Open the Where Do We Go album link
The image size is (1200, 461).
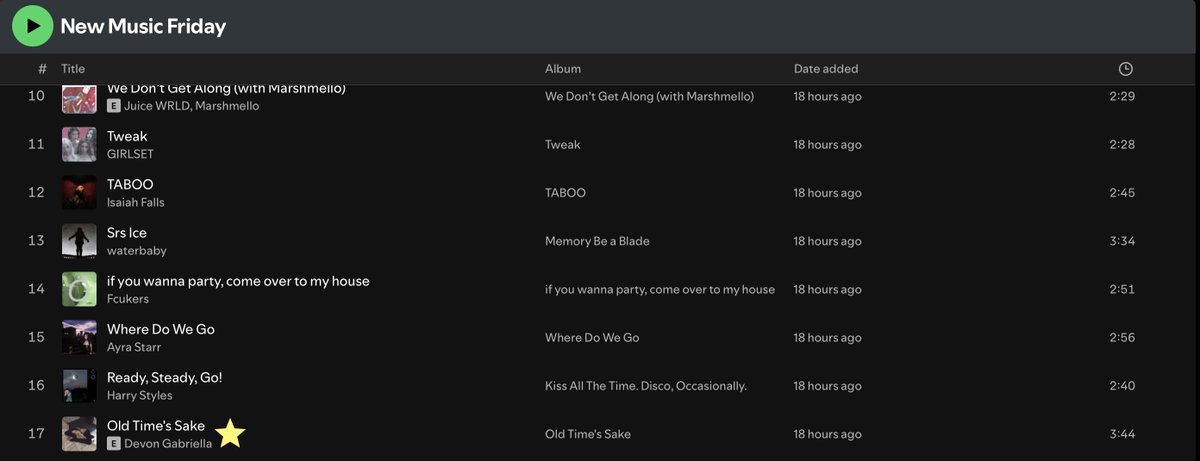592,337
